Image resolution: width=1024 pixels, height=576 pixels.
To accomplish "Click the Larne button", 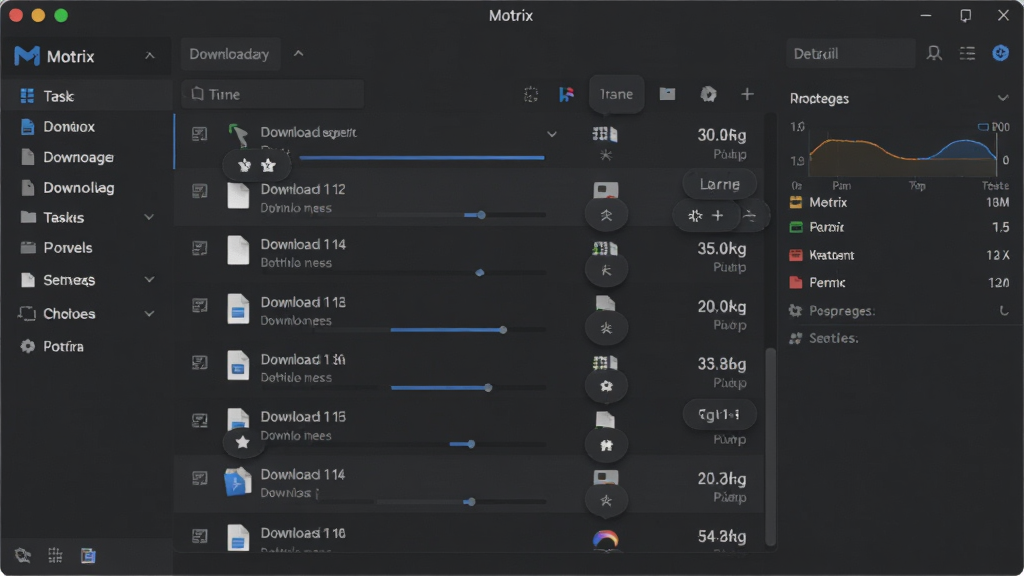I will [x=720, y=184].
